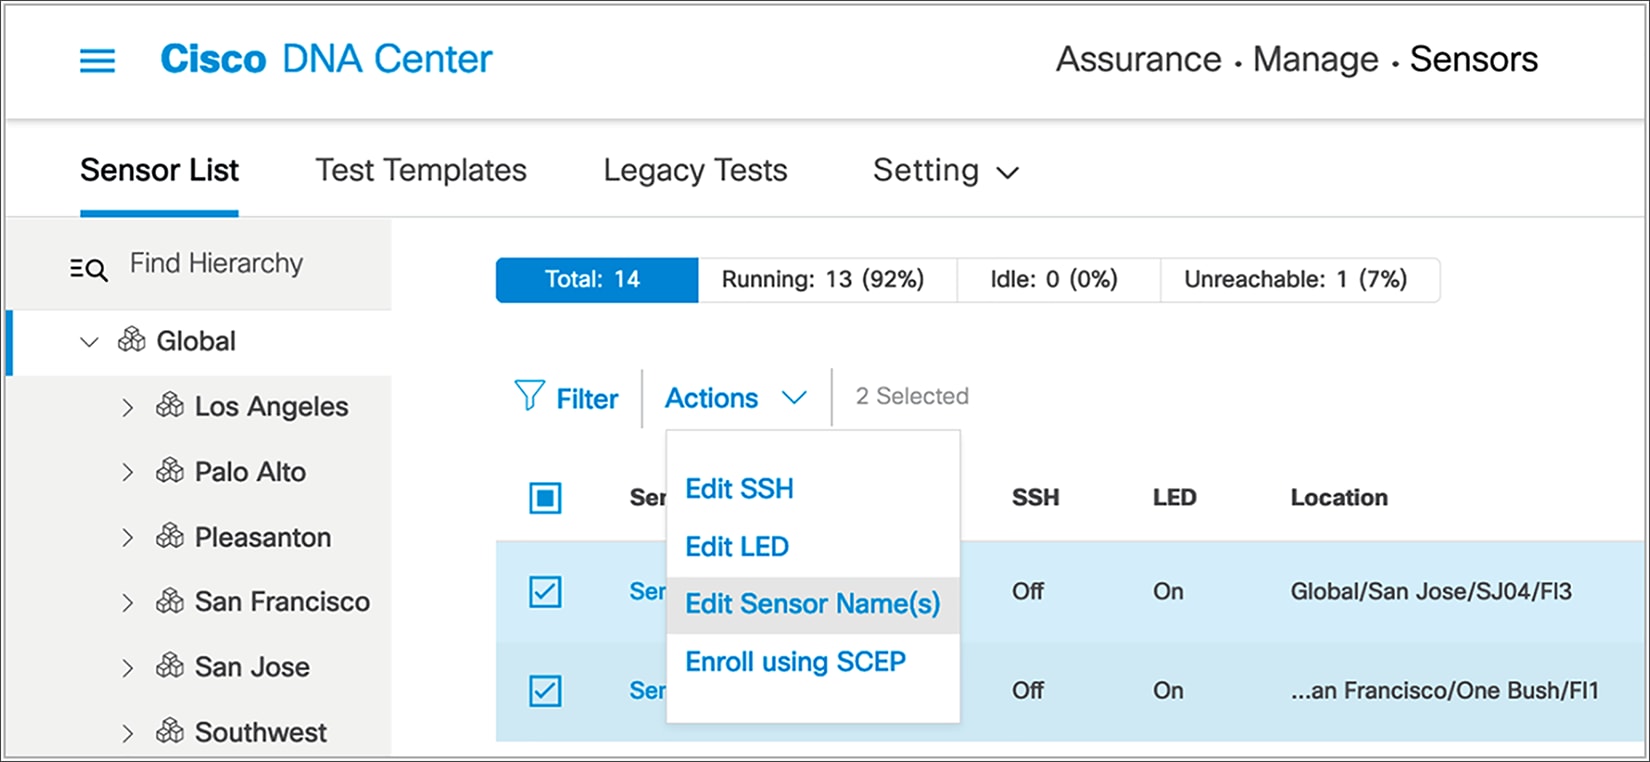The height and width of the screenshot is (762, 1650).
Task: Click the Find Hierarchy search icon
Action: [x=88, y=268]
